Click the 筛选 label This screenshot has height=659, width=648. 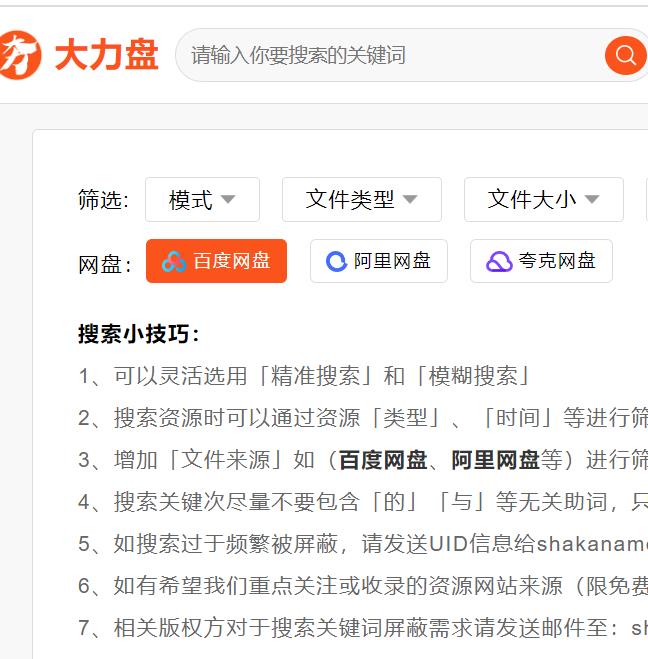click(103, 200)
